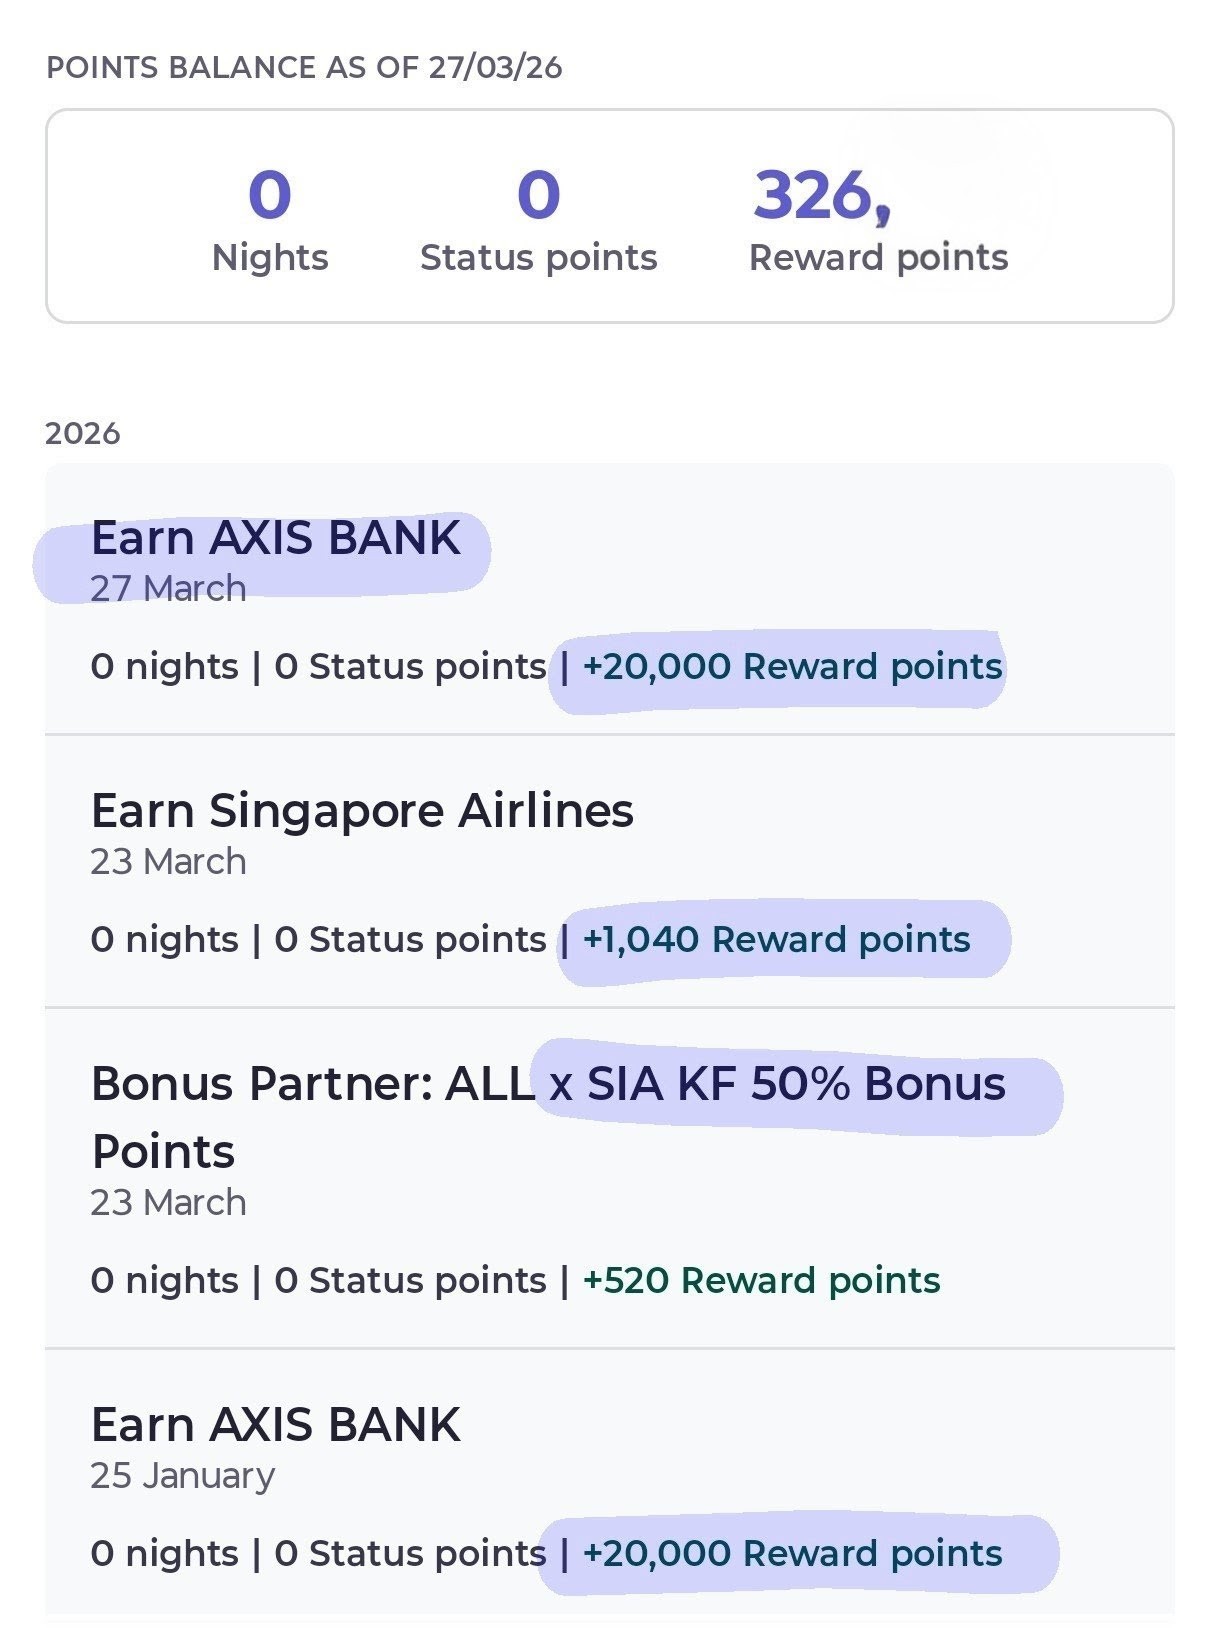Click 23 March date under Singapore Airlines
This screenshot has height=1628, width=1220.
(x=168, y=861)
